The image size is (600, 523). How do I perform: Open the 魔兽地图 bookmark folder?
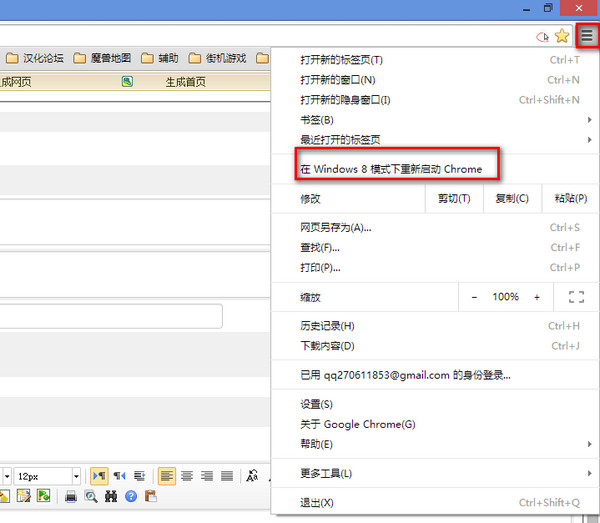coord(102,58)
